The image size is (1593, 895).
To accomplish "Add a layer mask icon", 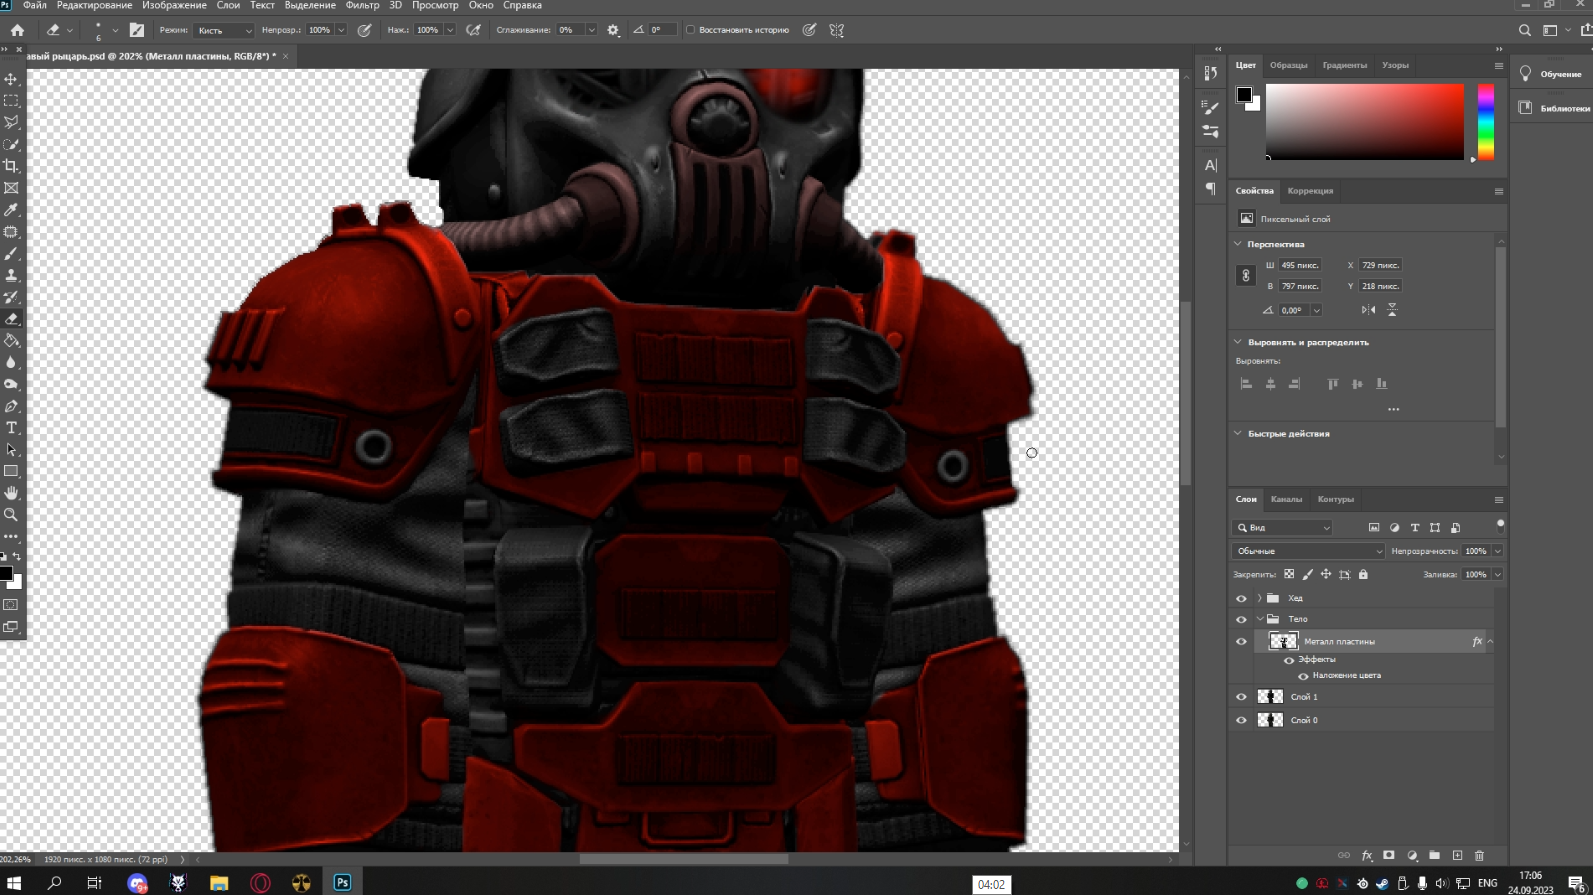I will tap(1389, 856).
